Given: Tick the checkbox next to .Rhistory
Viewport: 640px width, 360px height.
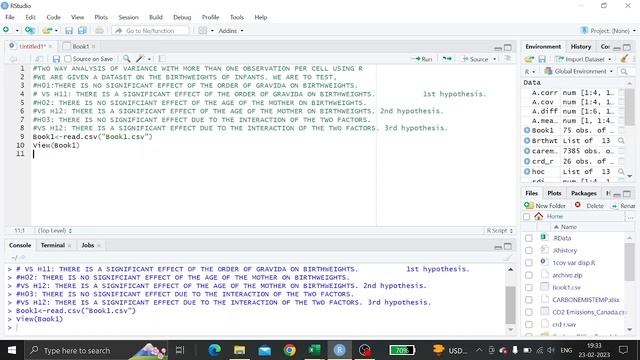Looking at the screenshot, I should pyautogui.click(x=529, y=250).
